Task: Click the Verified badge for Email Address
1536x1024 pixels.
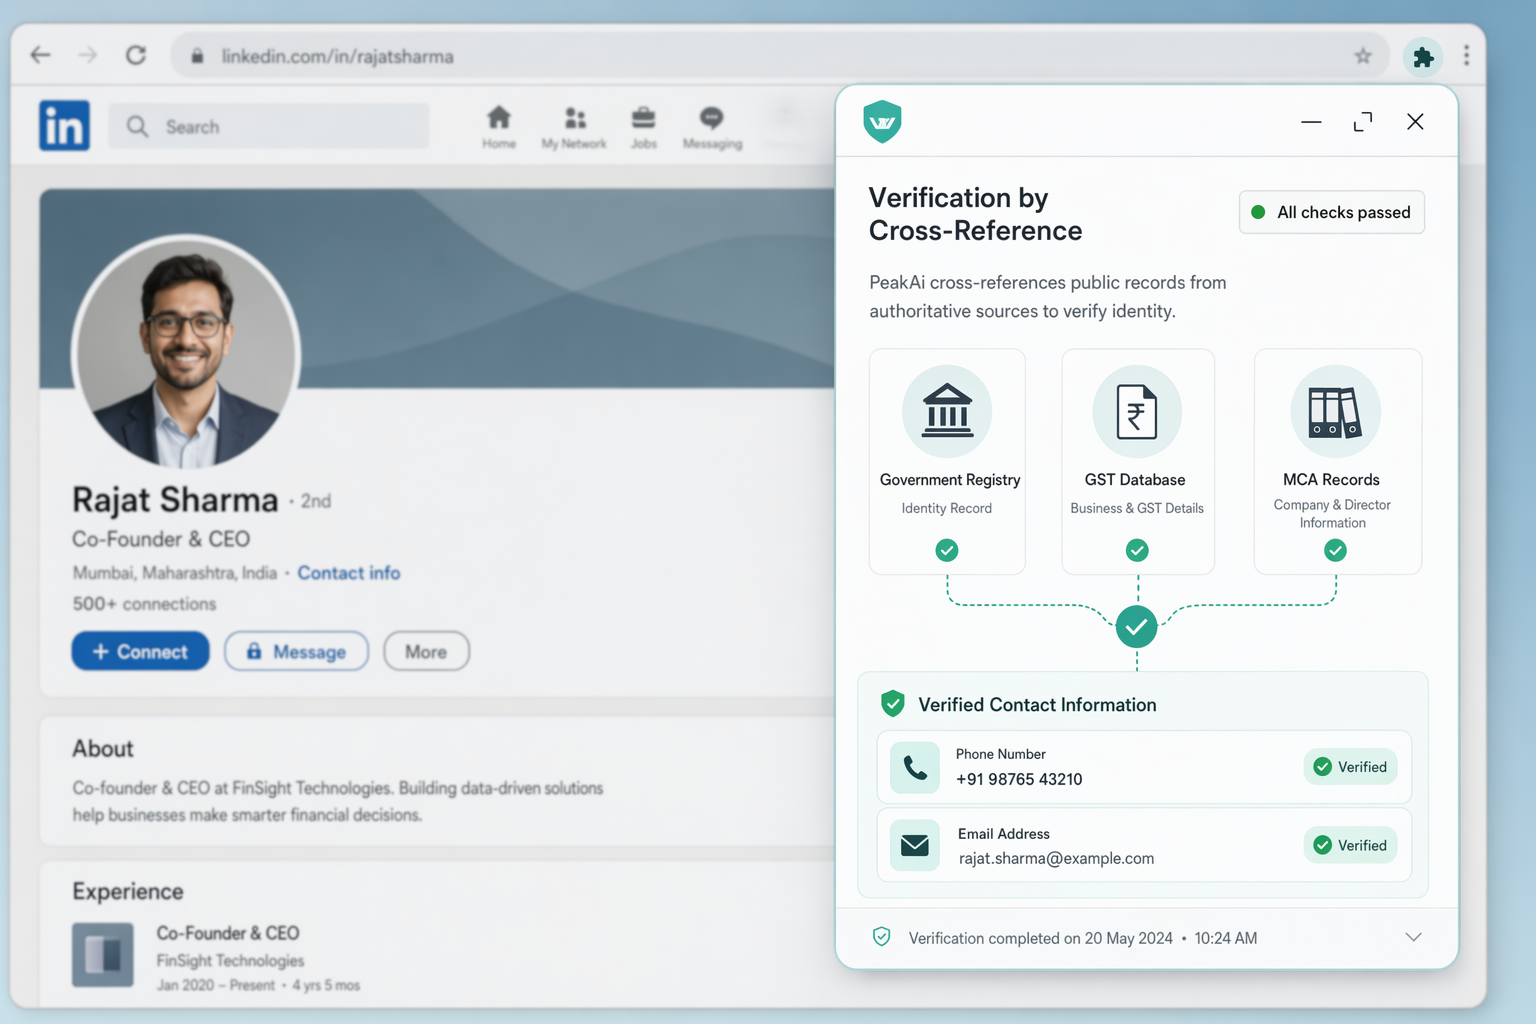Action: click(1351, 845)
